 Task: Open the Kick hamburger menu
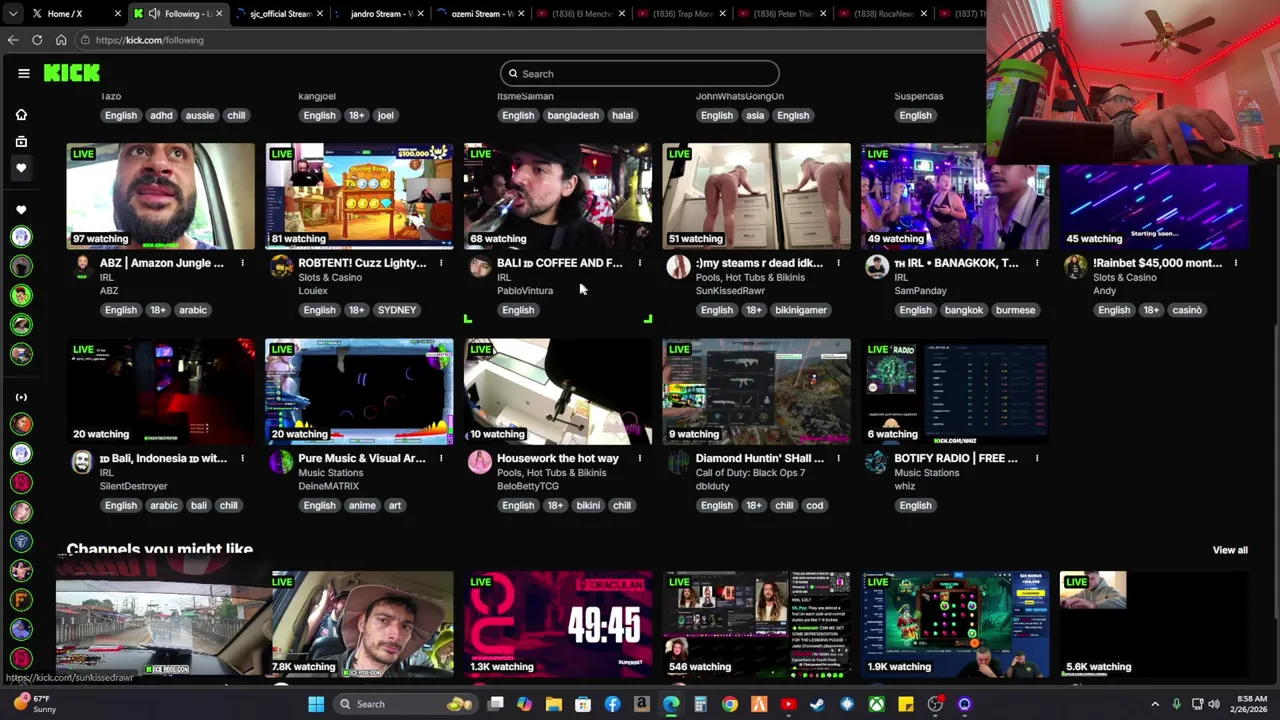23,73
